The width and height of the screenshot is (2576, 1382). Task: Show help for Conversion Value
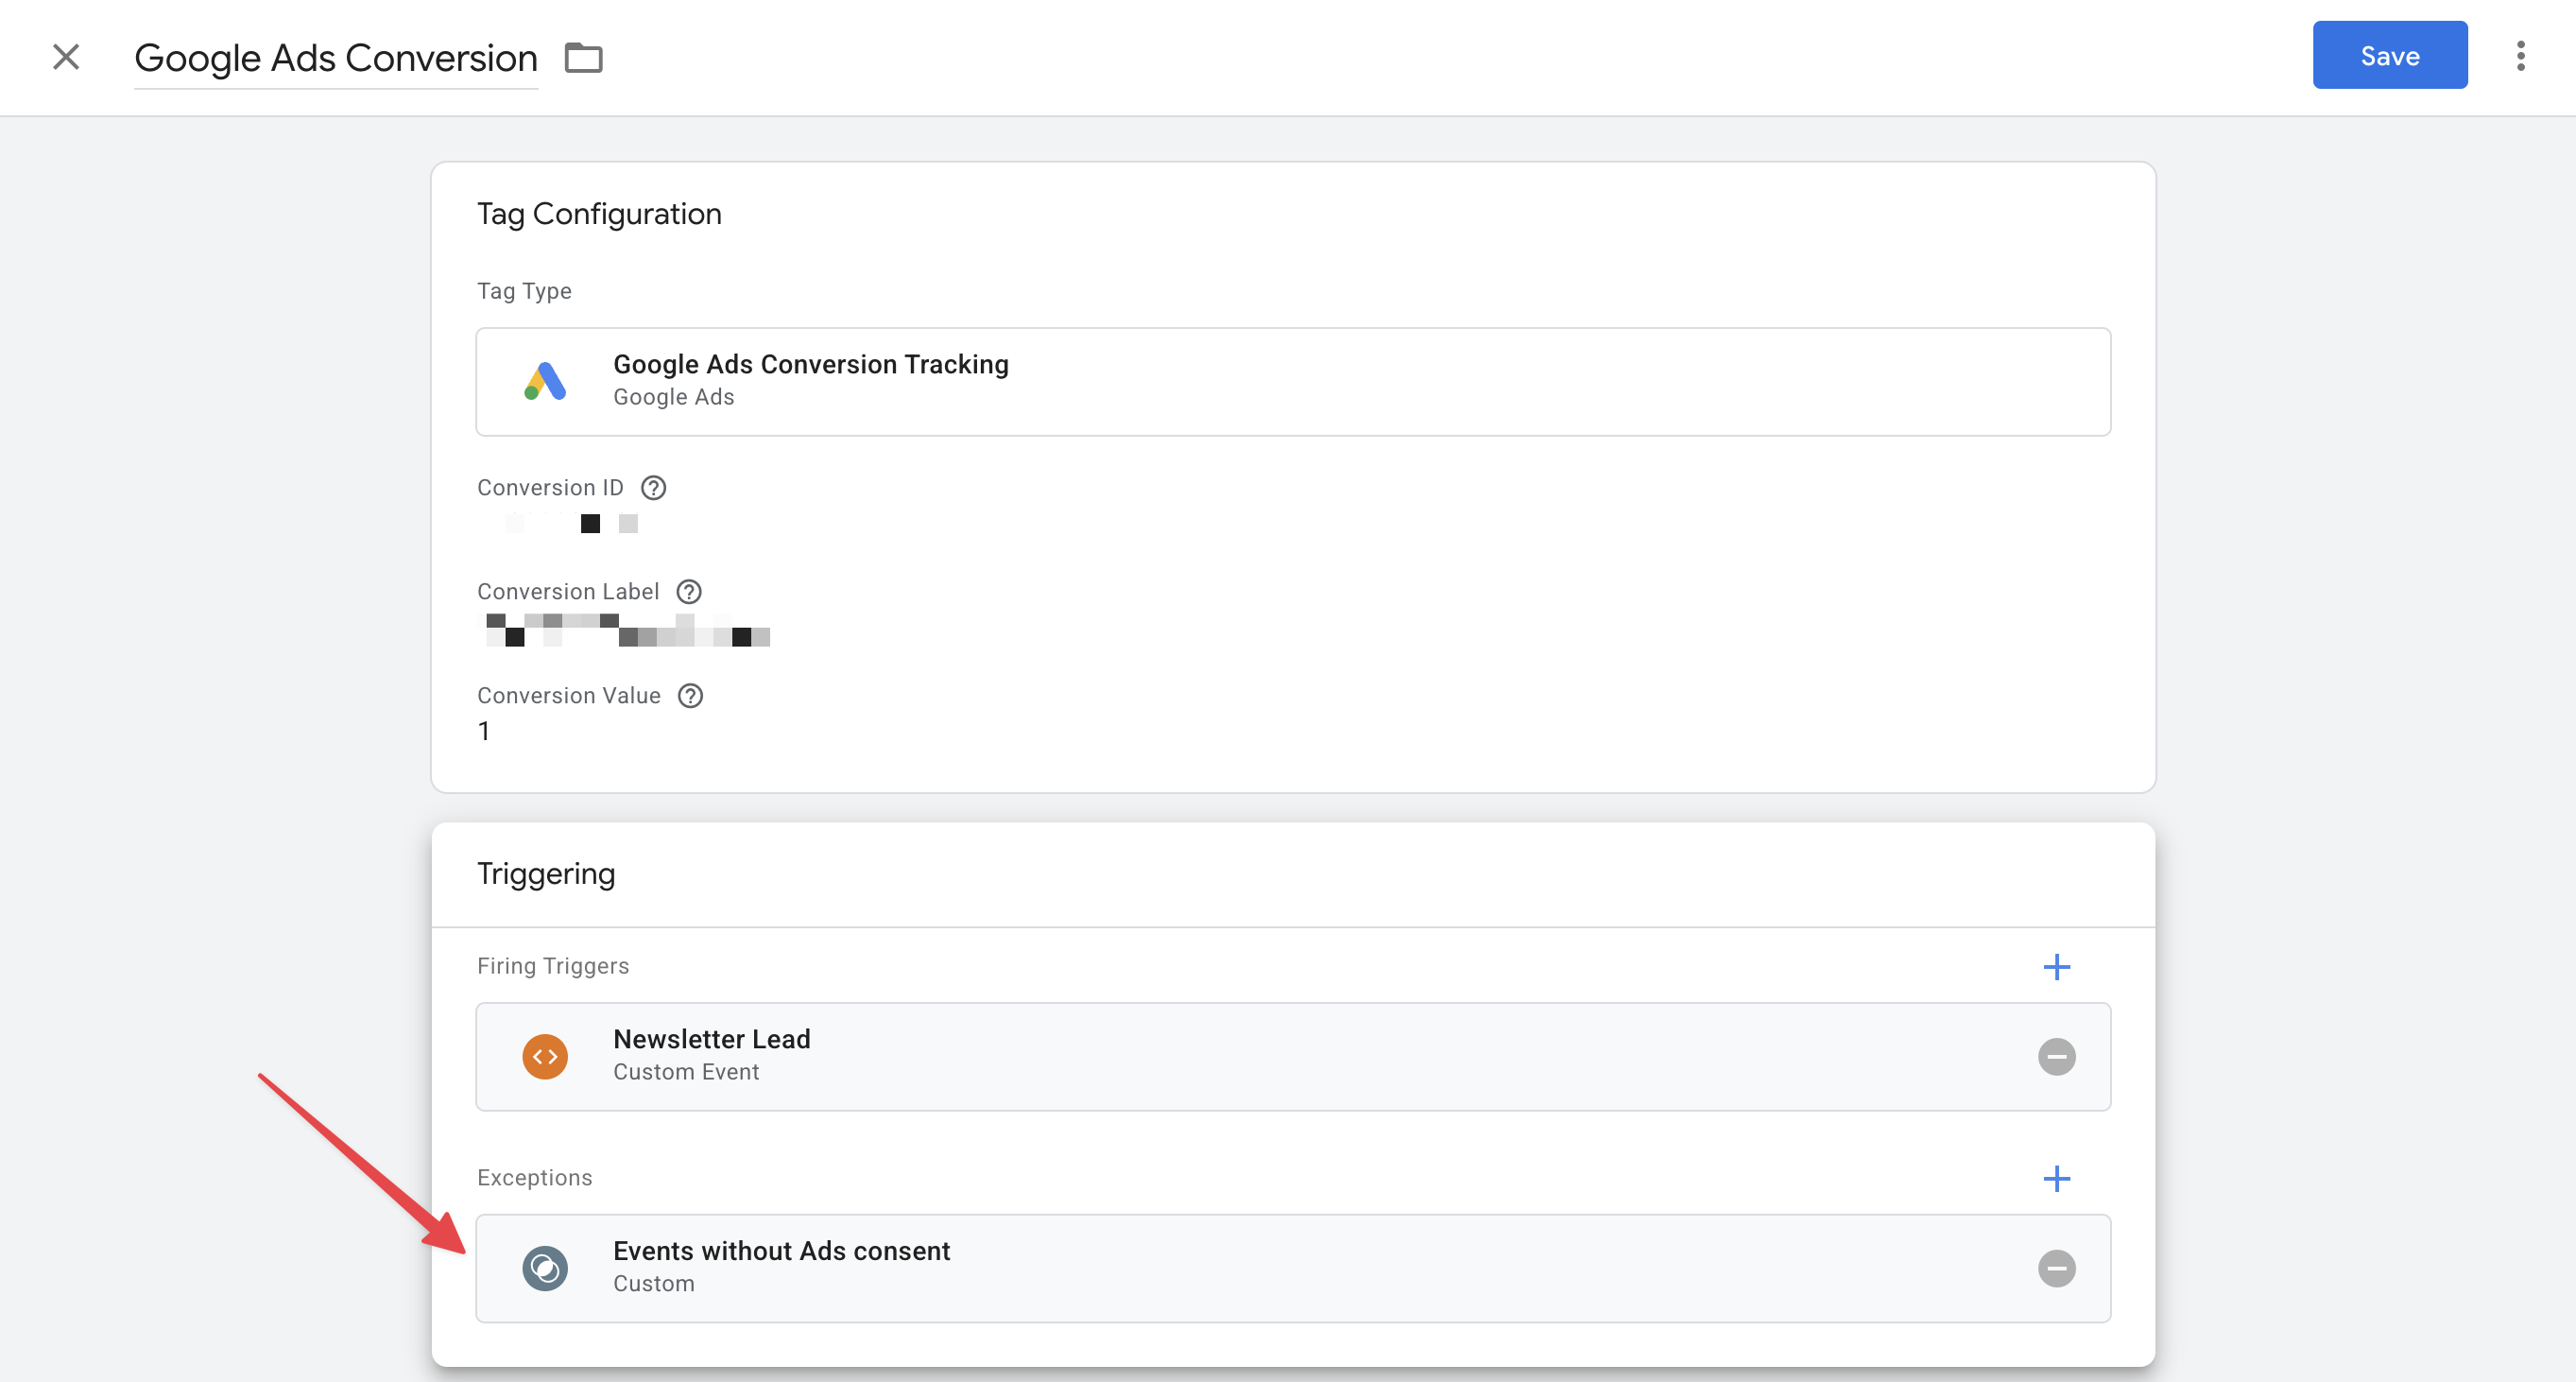tap(690, 695)
